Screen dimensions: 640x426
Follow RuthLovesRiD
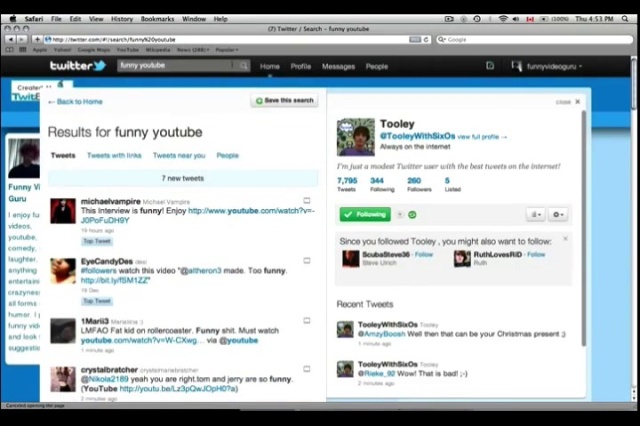[x=536, y=255]
